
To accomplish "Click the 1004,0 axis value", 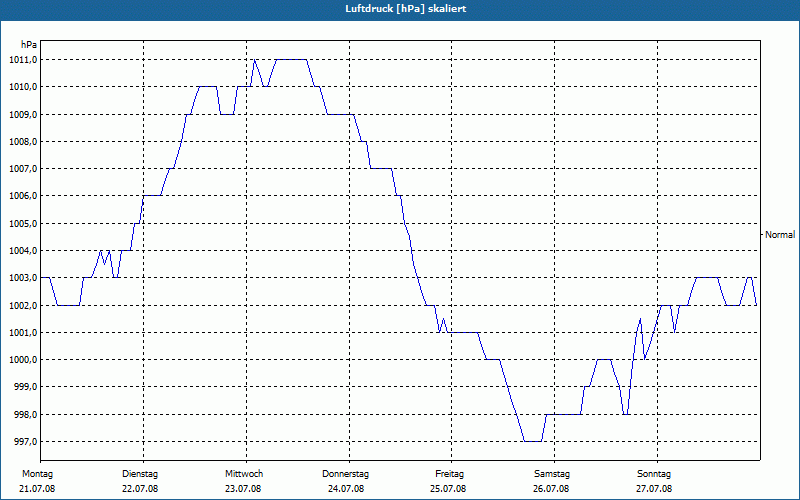I will [x=23, y=251].
